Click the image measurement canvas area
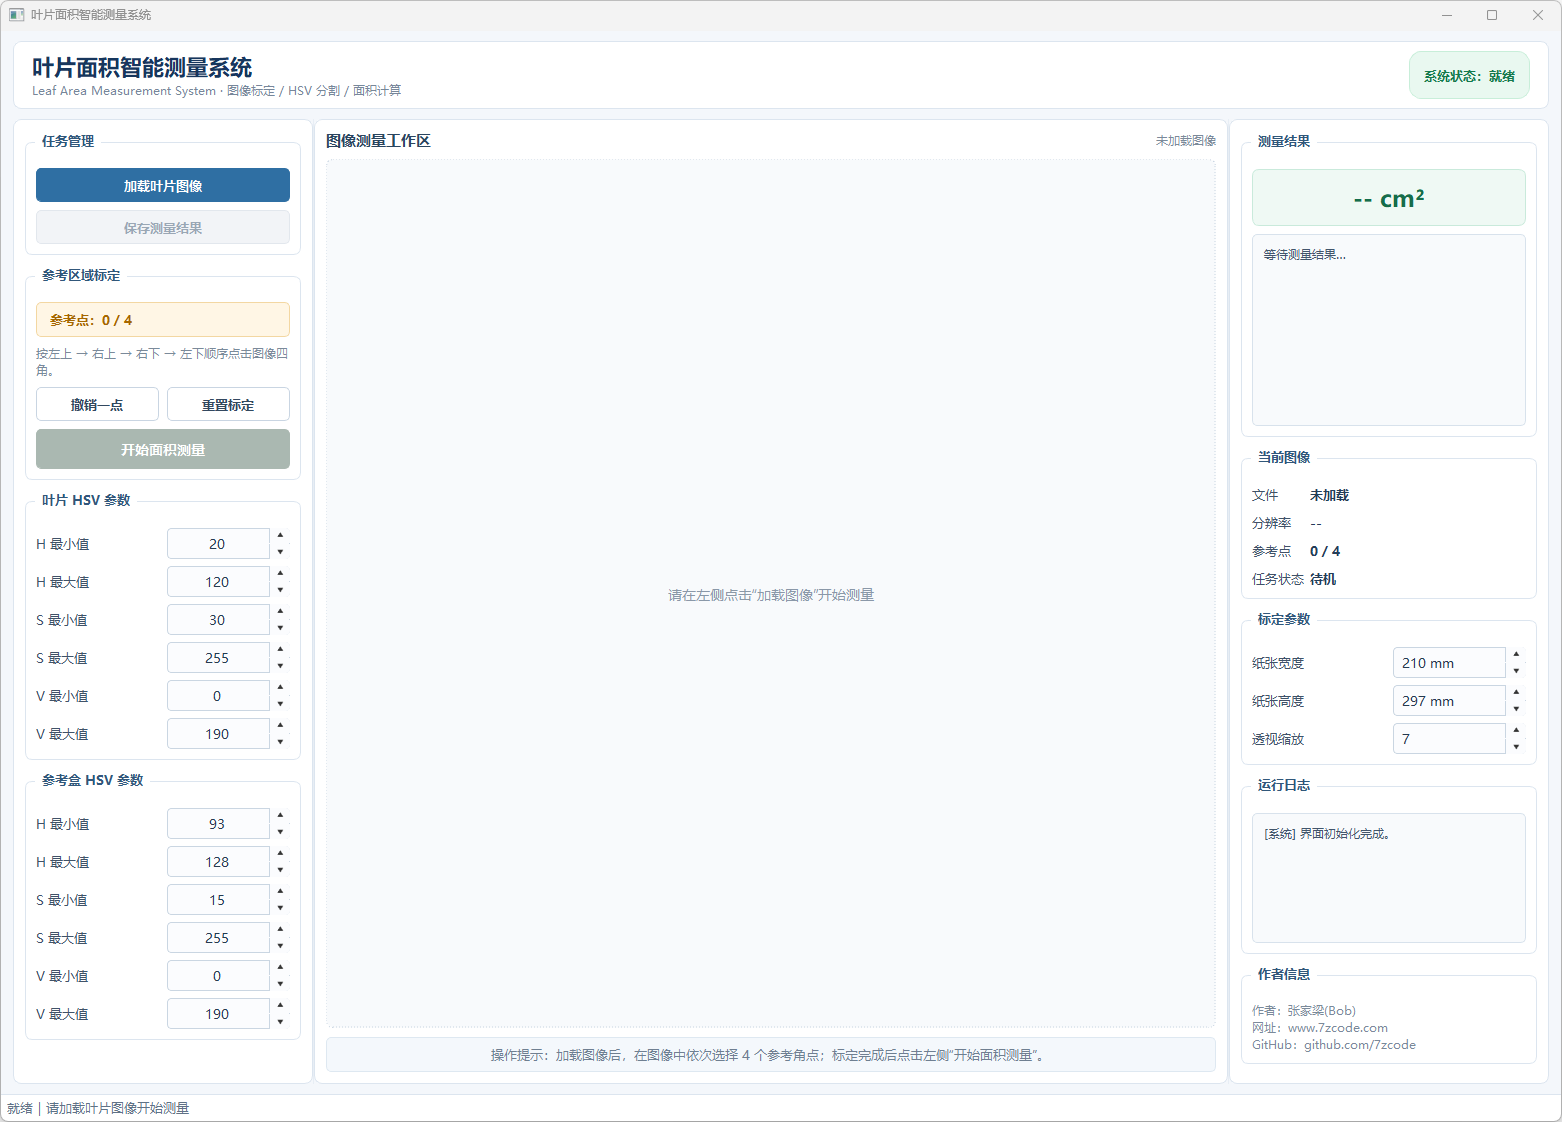Screen dimensions: 1562x1122 (x=770, y=594)
